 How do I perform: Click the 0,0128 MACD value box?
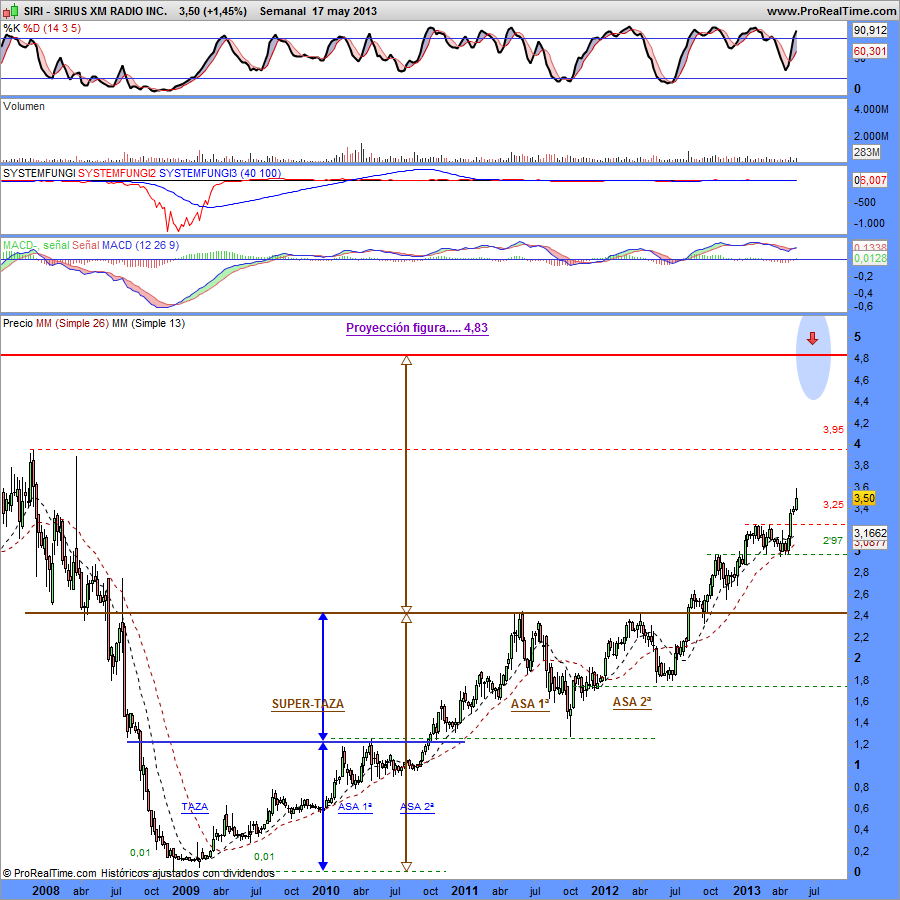[870, 258]
